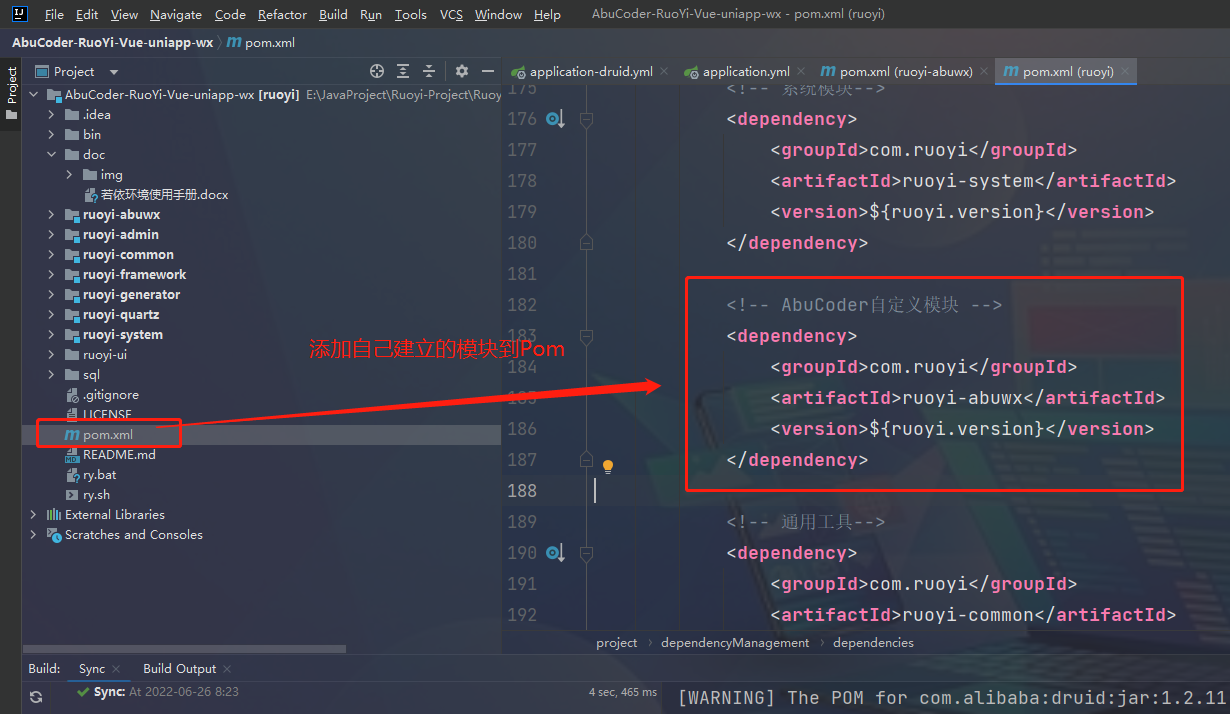Click the rerun sync icon in Build panel
This screenshot has height=714, width=1230.
[36, 697]
